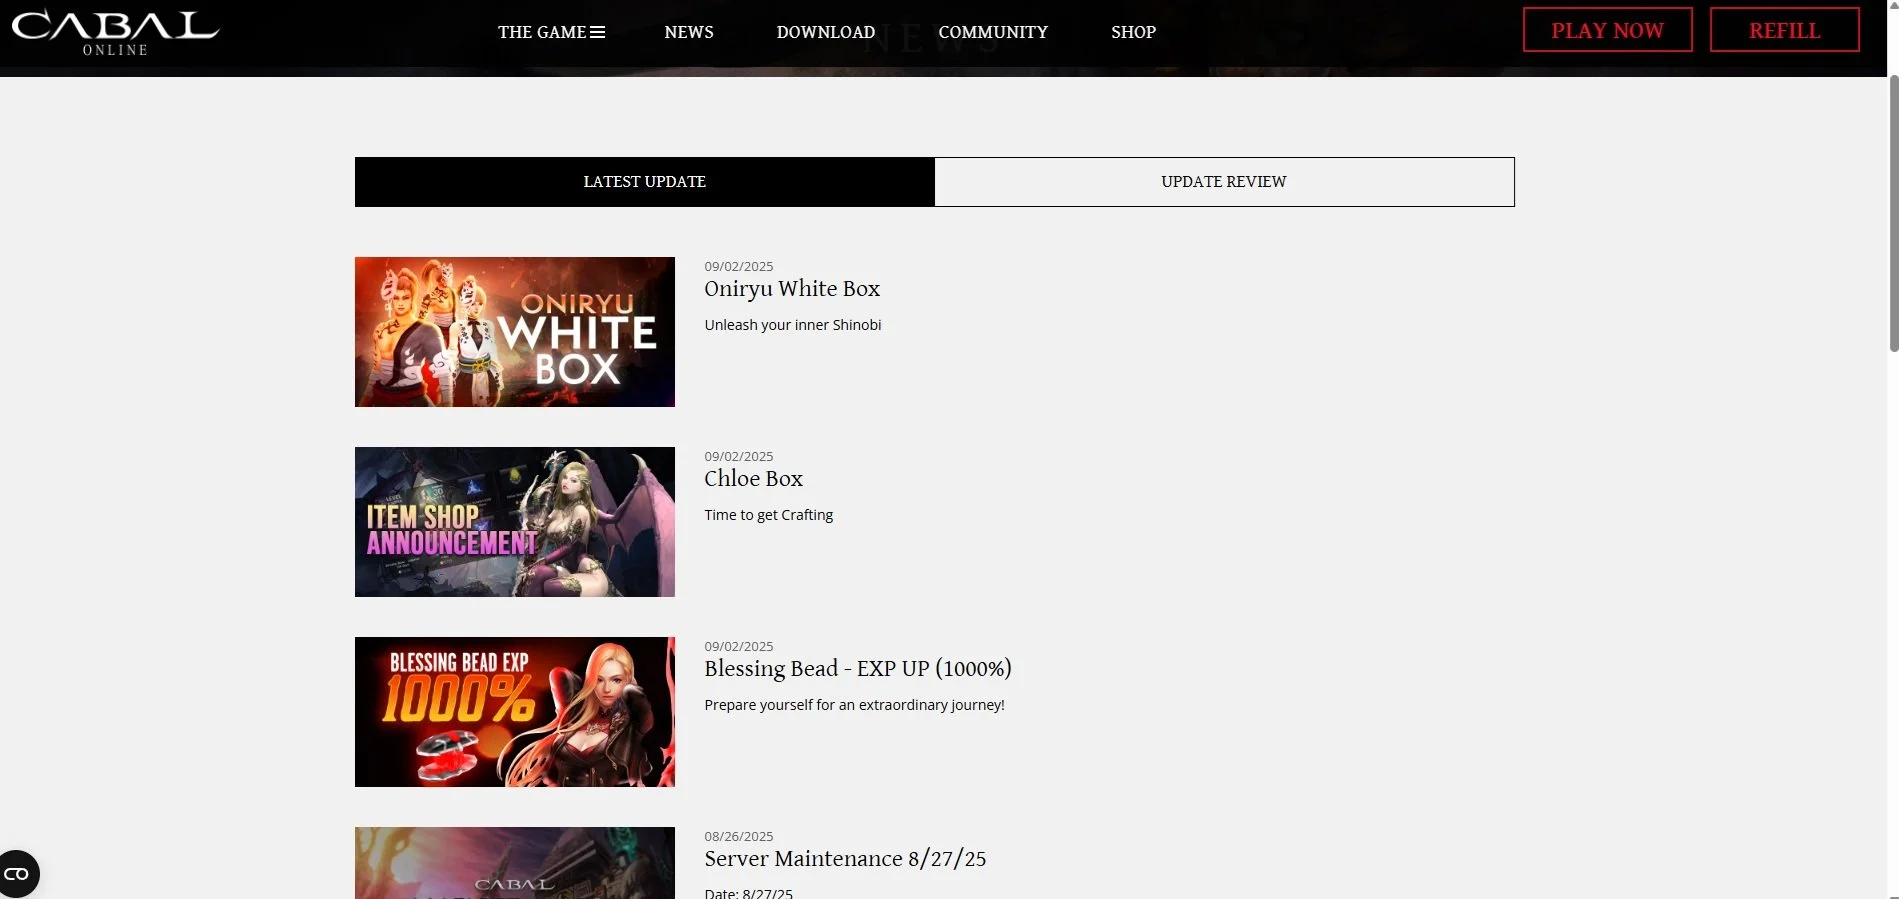
Task: Open the Download menu item
Action: coord(826,32)
